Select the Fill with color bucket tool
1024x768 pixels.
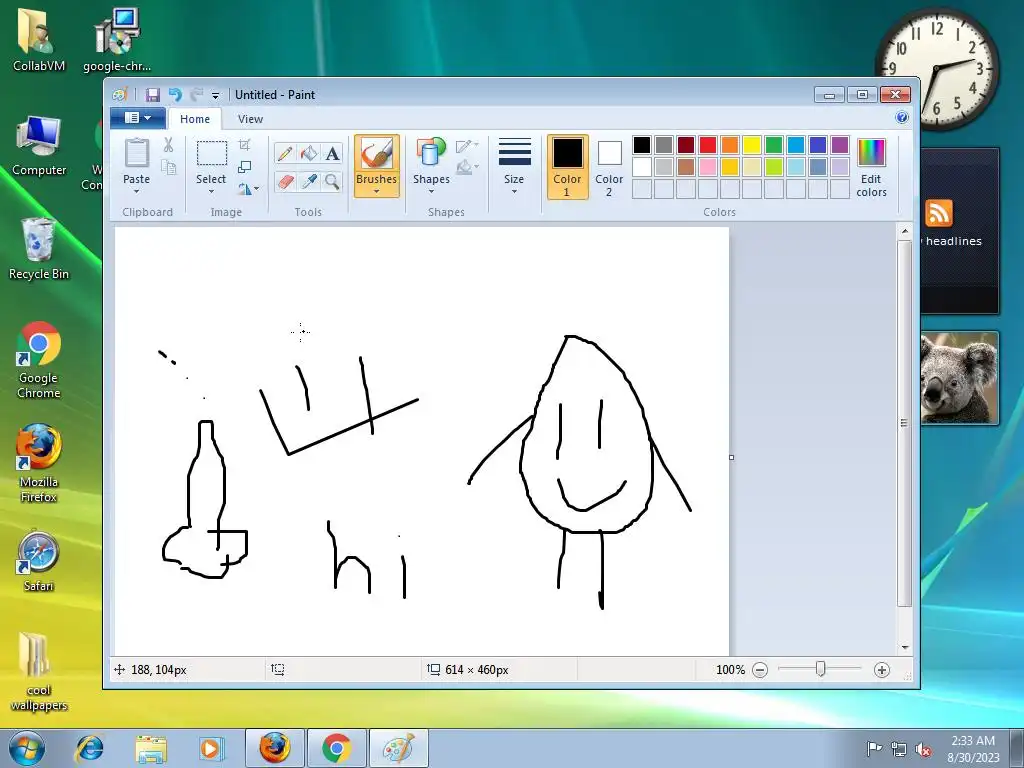pyautogui.click(x=308, y=153)
